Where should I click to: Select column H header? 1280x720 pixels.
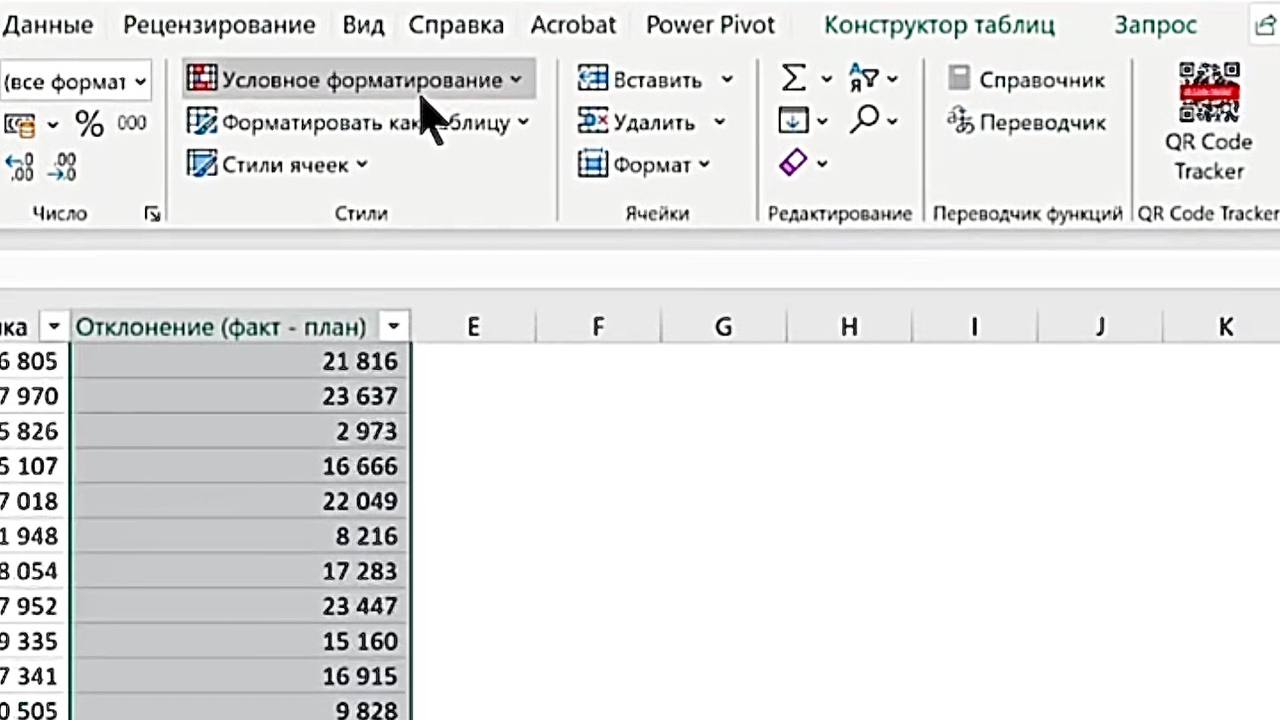(x=849, y=327)
